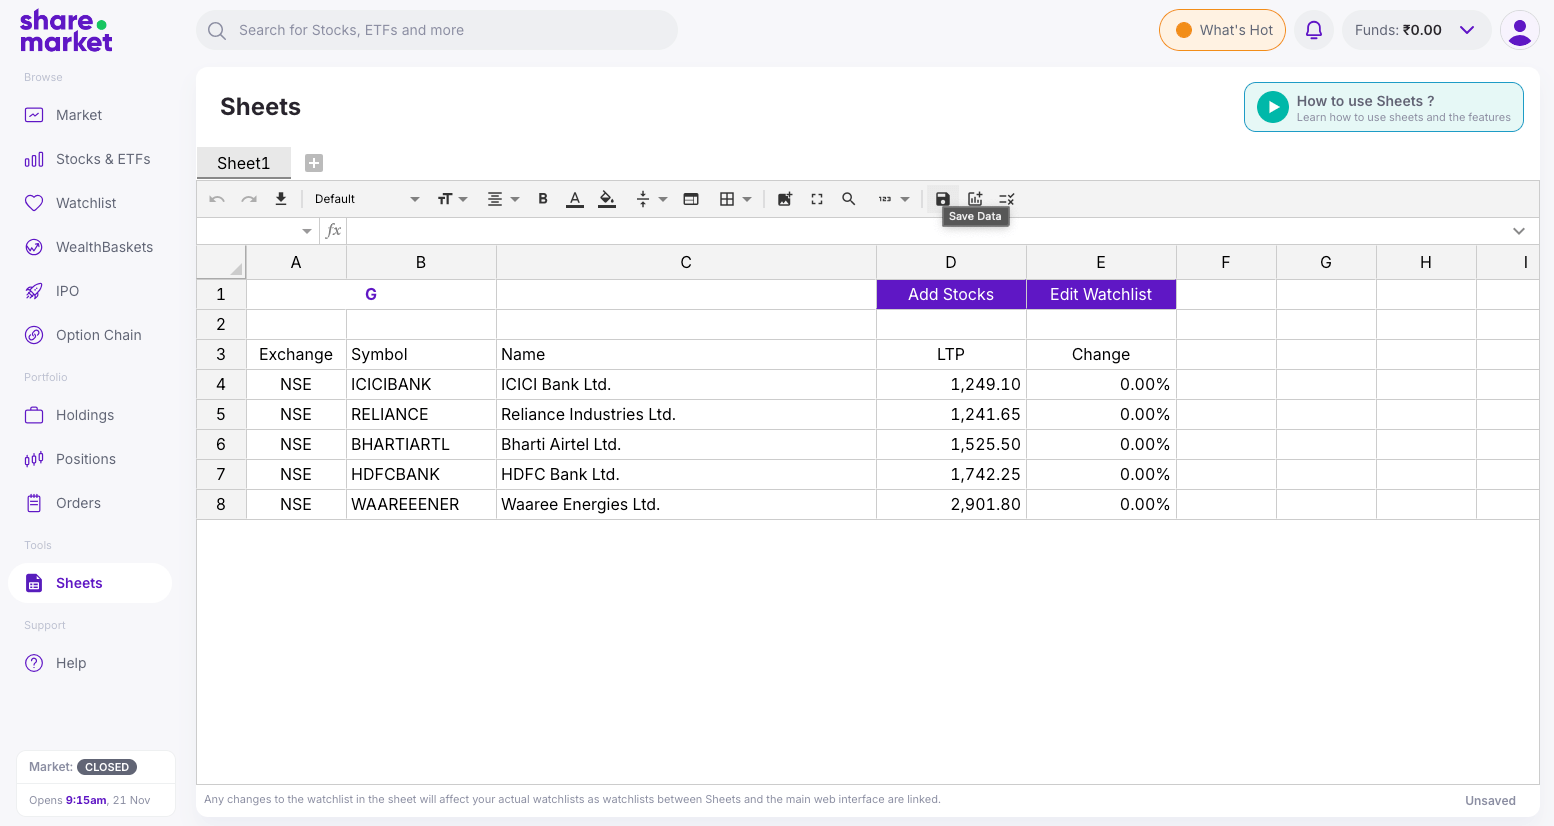Screen dimensions: 1554x826
Task: Click the Edit Watchlist button
Action: (1101, 294)
